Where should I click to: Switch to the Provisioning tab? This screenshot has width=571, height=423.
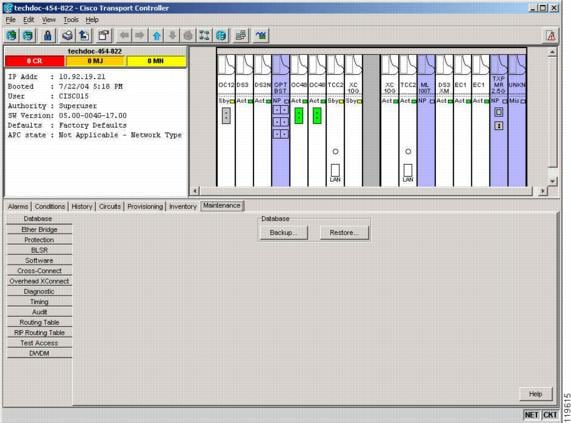click(x=145, y=206)
